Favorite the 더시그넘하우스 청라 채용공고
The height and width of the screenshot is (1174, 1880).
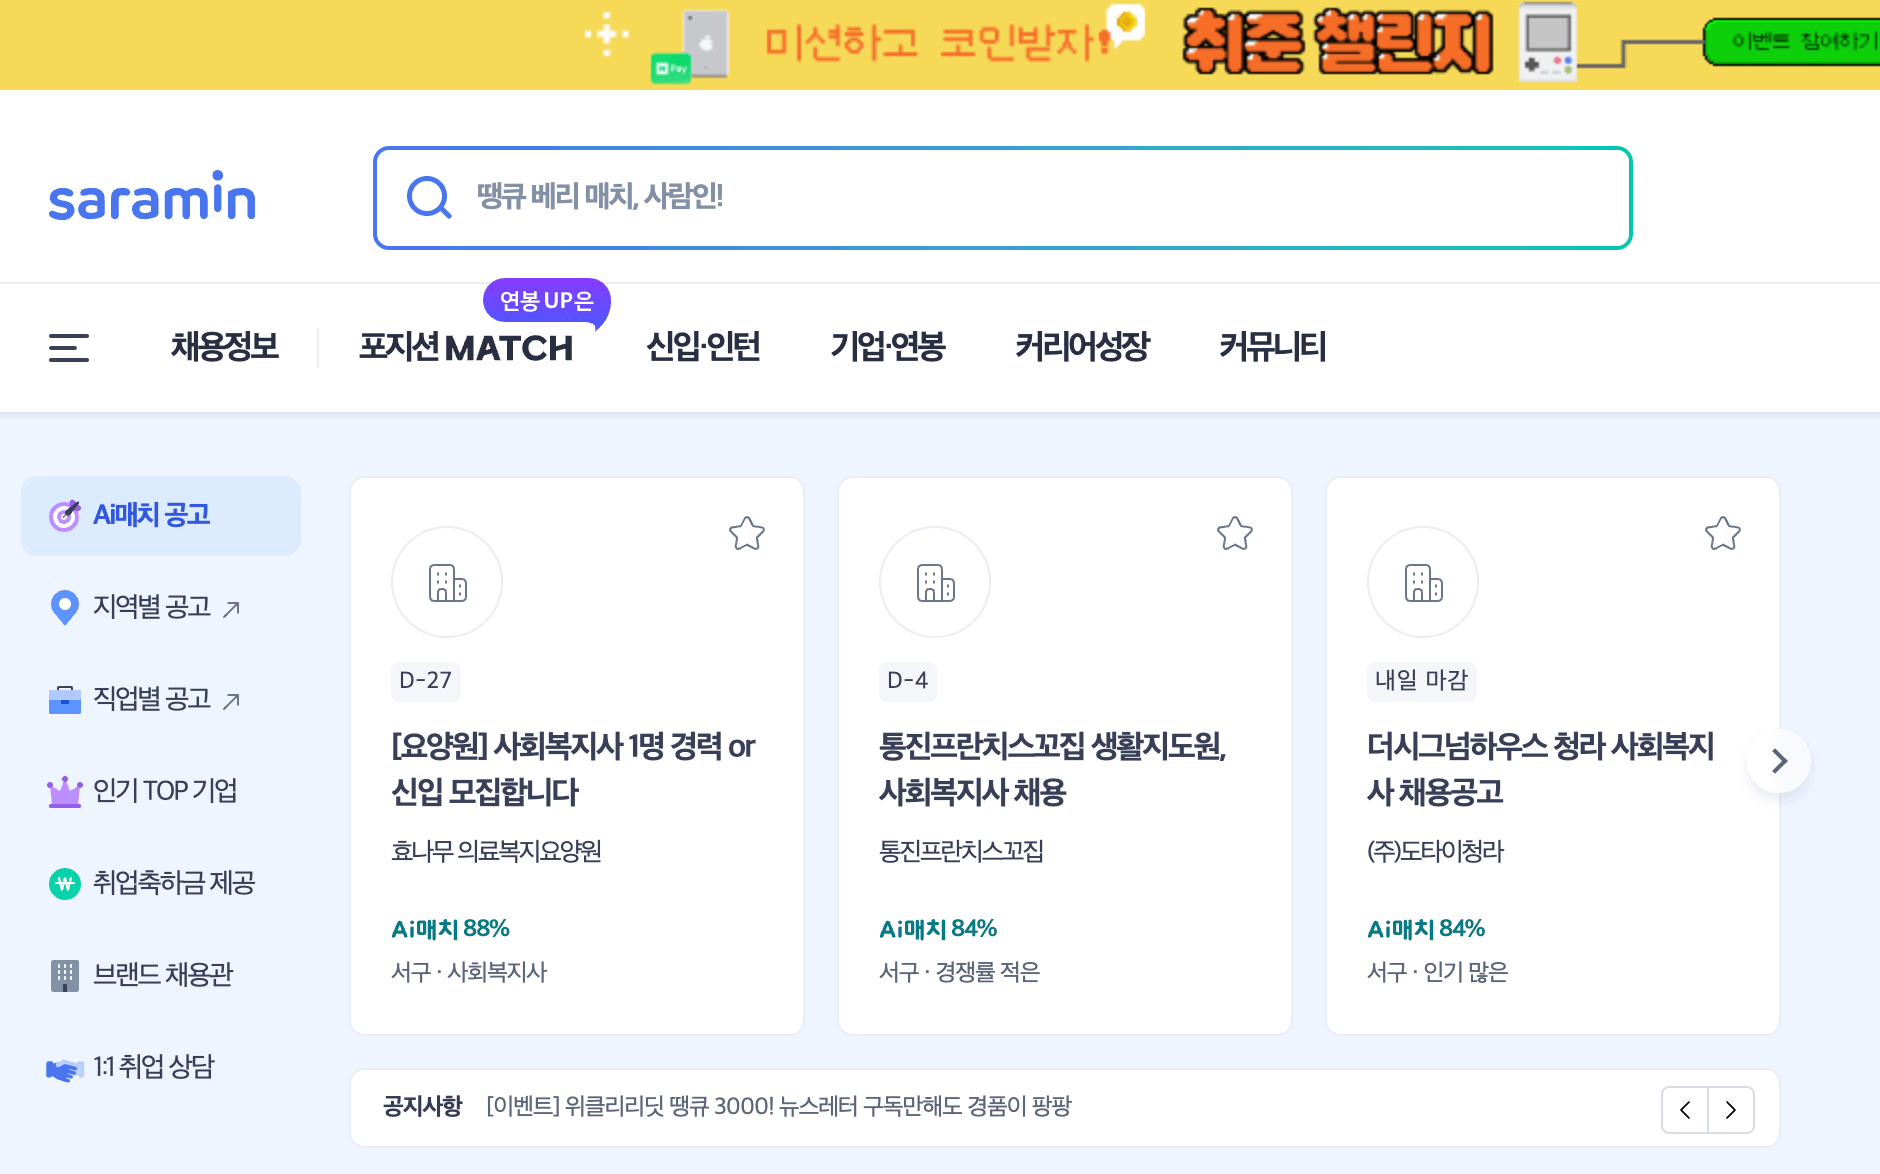tap(1723, 535)
